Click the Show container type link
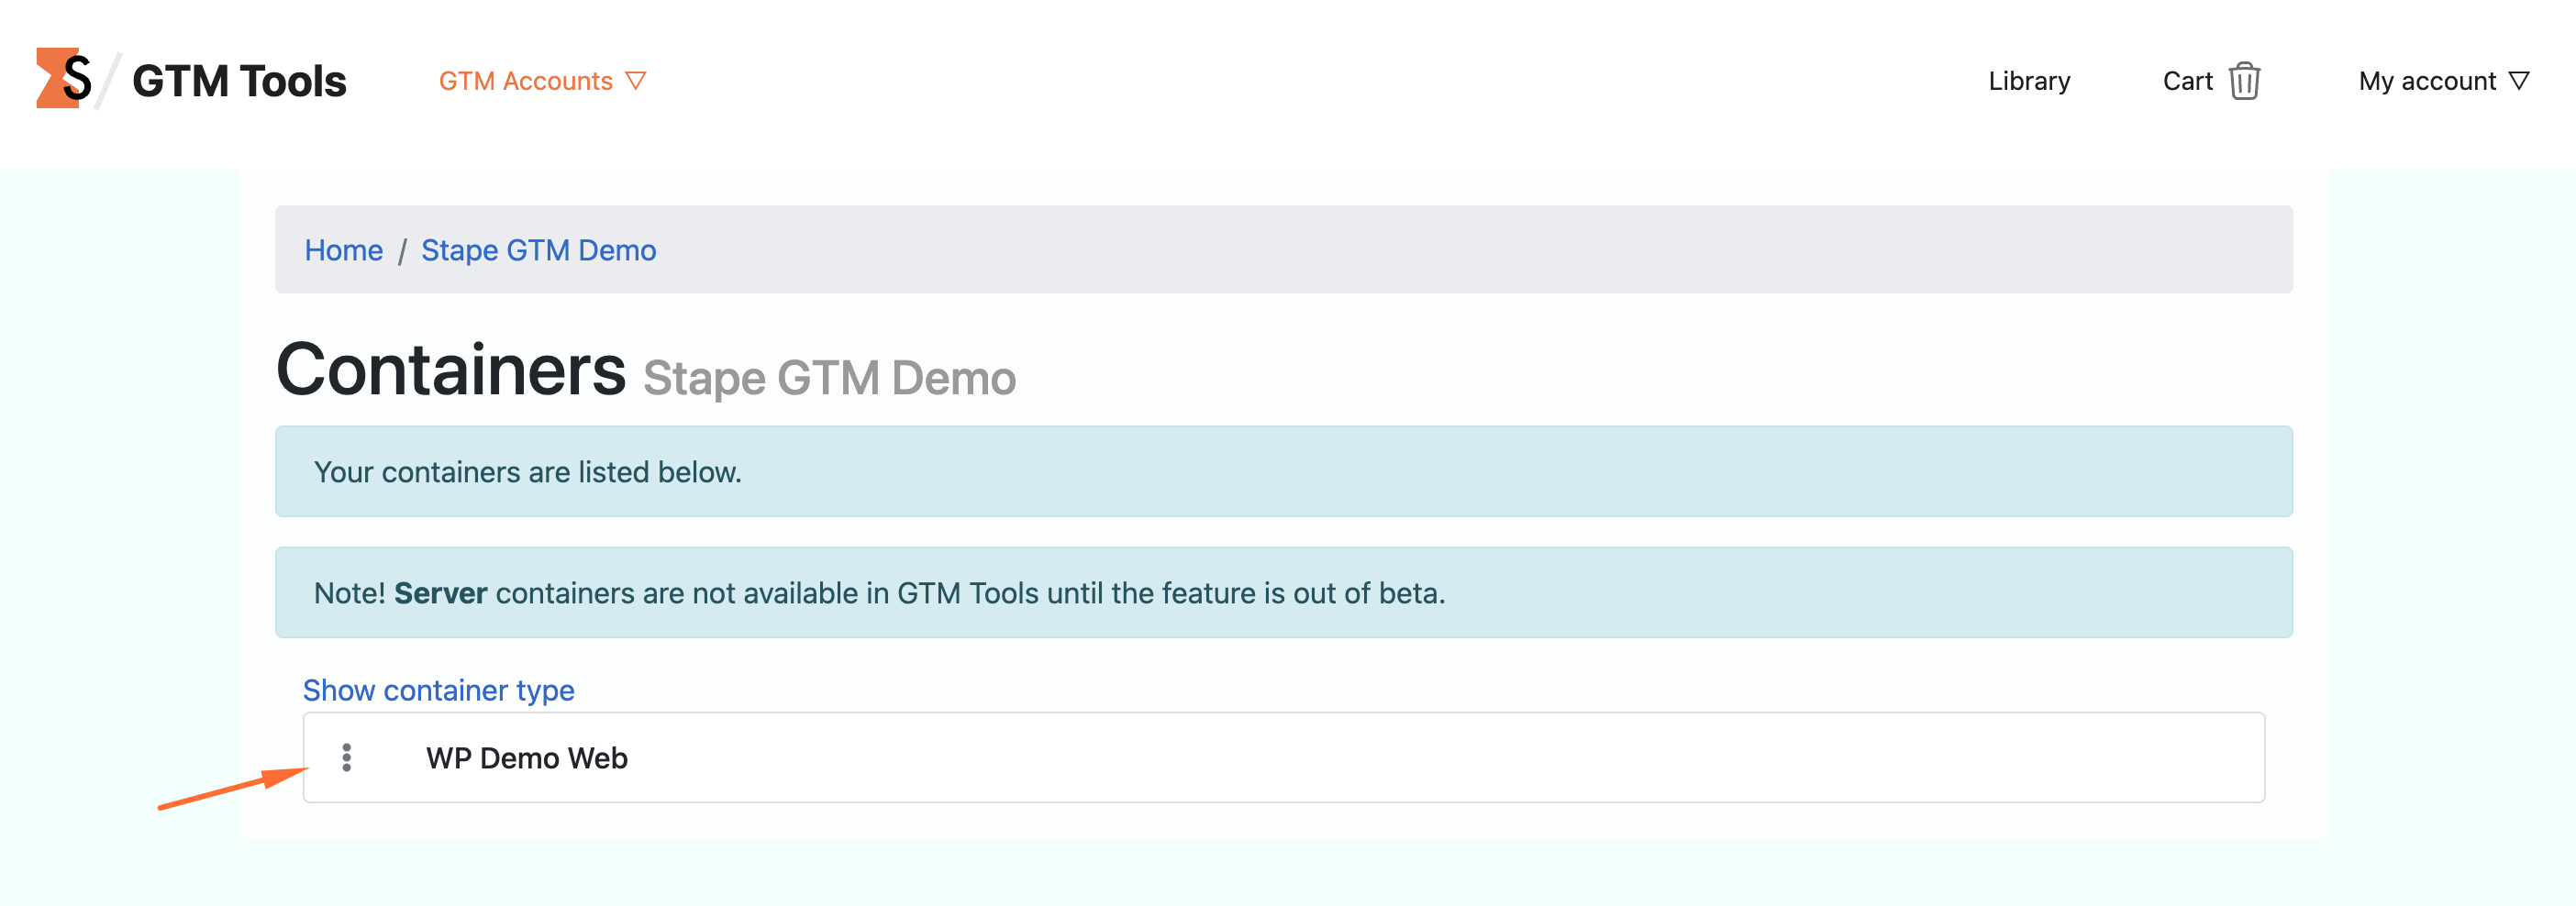This screenshot has width=2576, height=906. [x=438, y=689]
